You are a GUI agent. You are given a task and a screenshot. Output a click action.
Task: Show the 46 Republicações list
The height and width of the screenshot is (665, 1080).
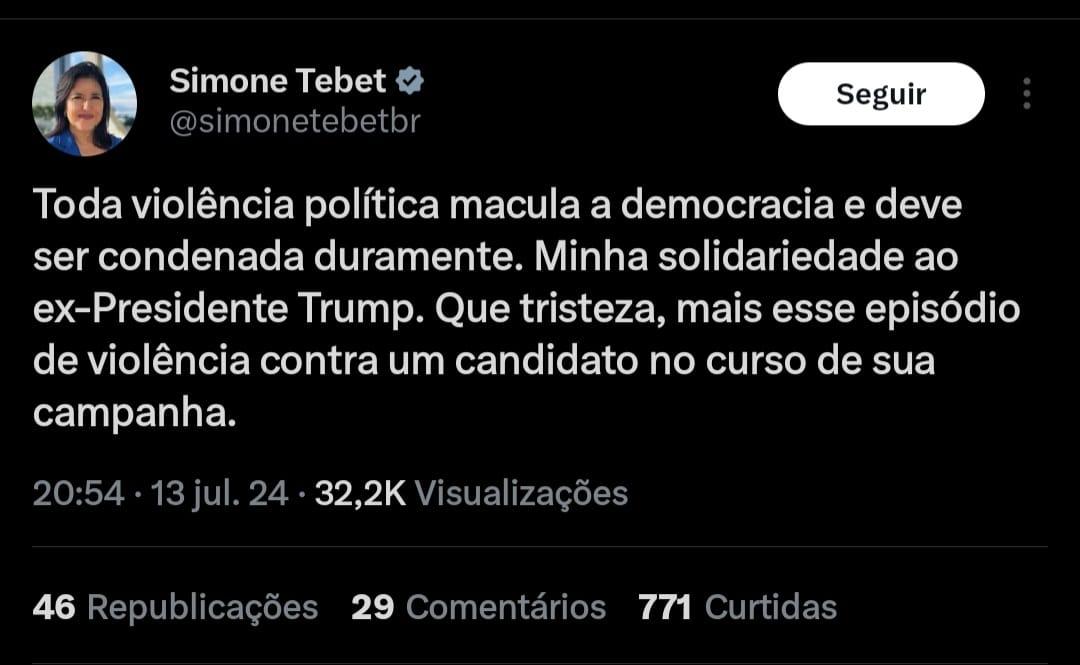[175, 607]
